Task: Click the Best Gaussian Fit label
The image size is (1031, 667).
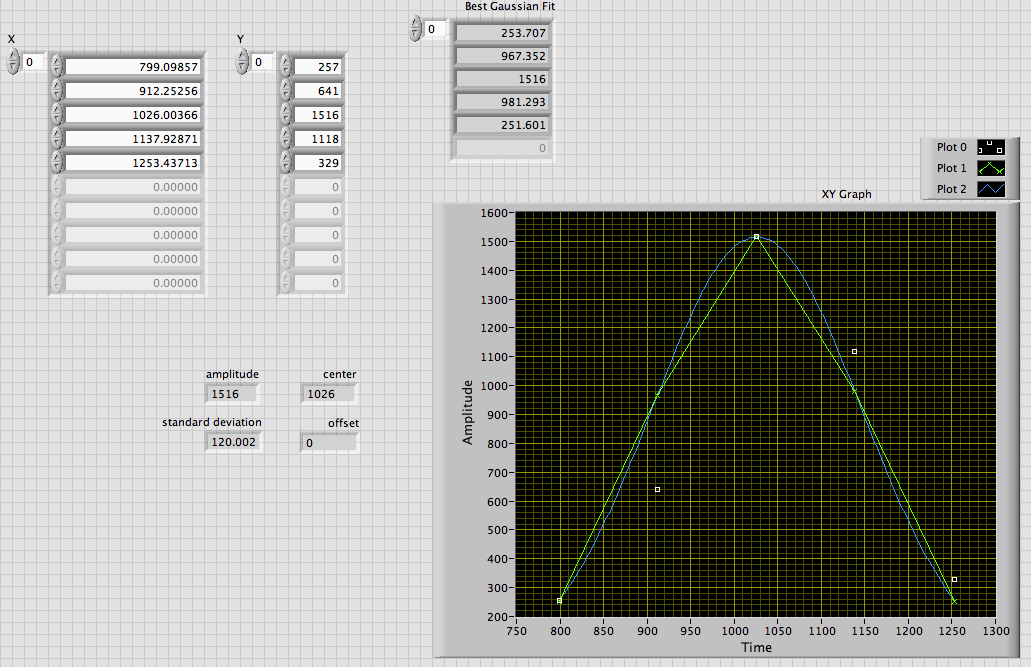Action: (510, 7)
